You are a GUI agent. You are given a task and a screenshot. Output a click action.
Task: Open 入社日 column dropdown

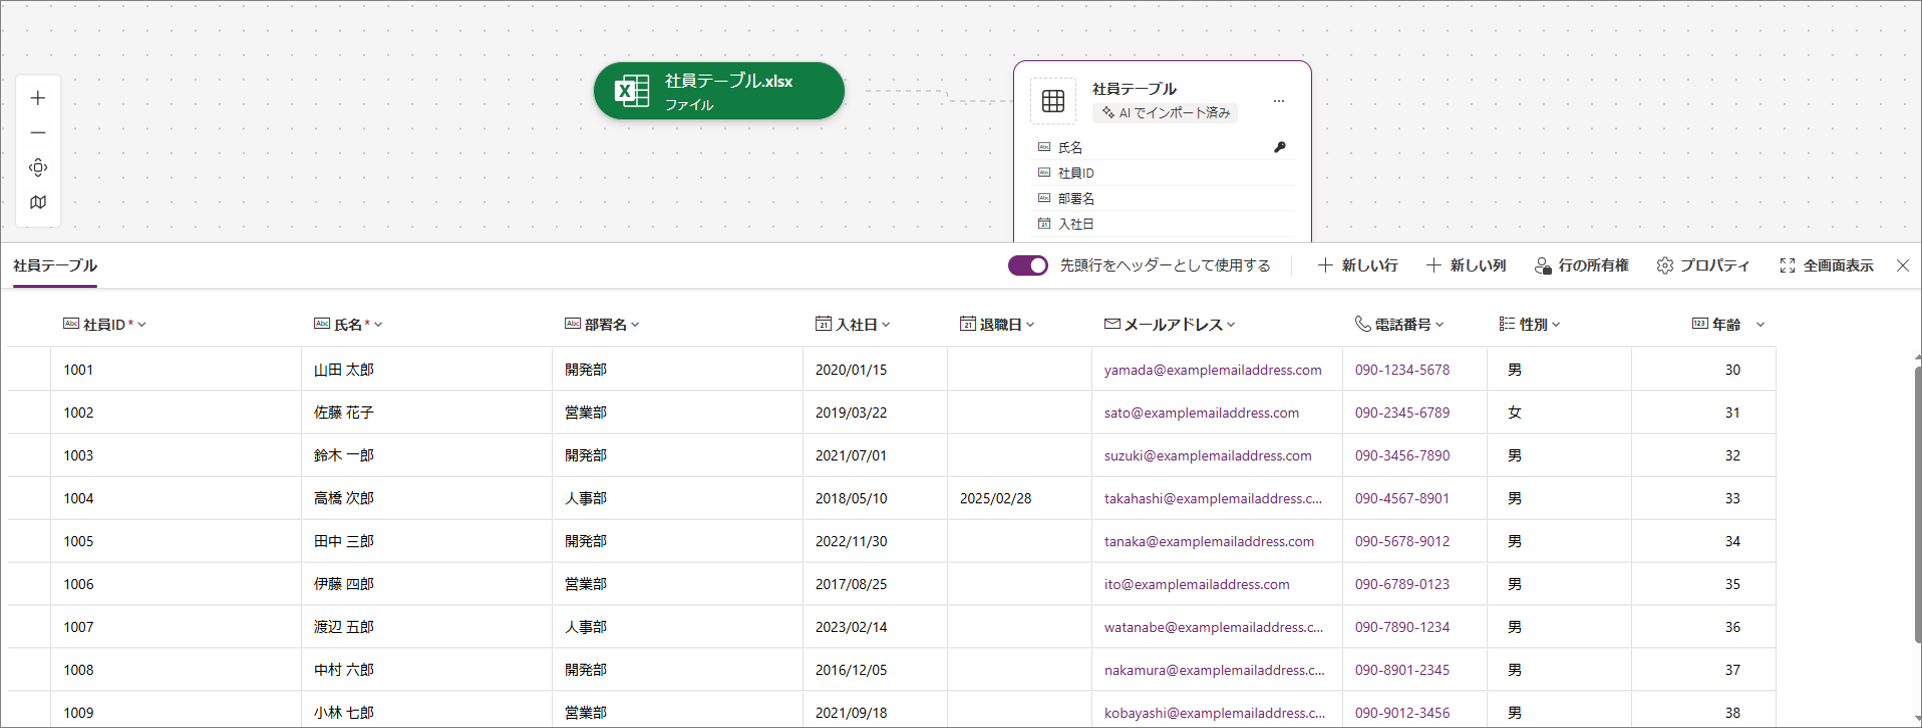coord(886,325)
